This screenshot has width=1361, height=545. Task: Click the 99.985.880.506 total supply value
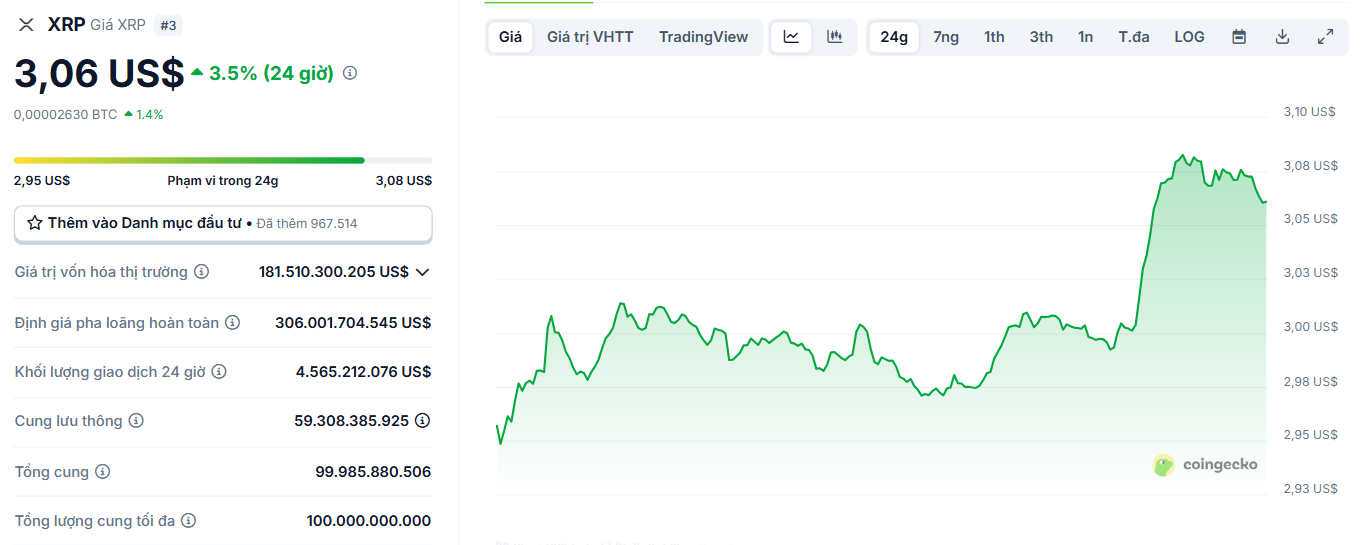373,471
